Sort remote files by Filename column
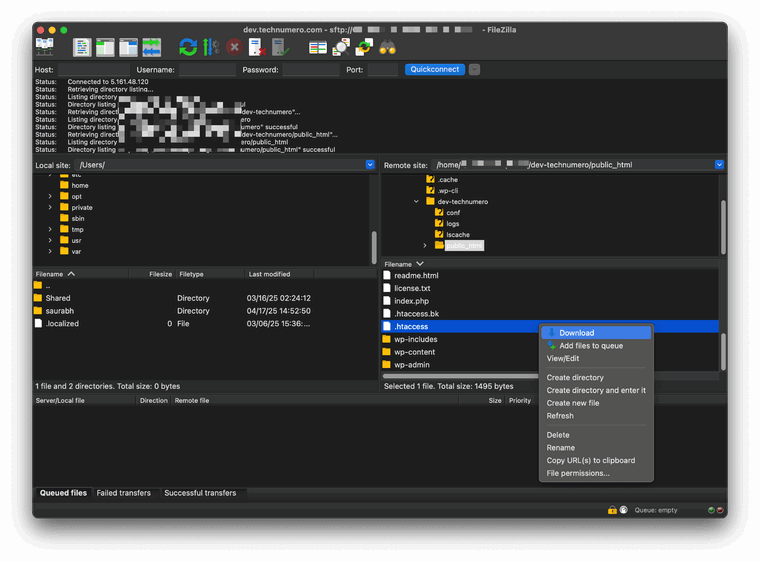The image size is (760, 561). (550, 264)
